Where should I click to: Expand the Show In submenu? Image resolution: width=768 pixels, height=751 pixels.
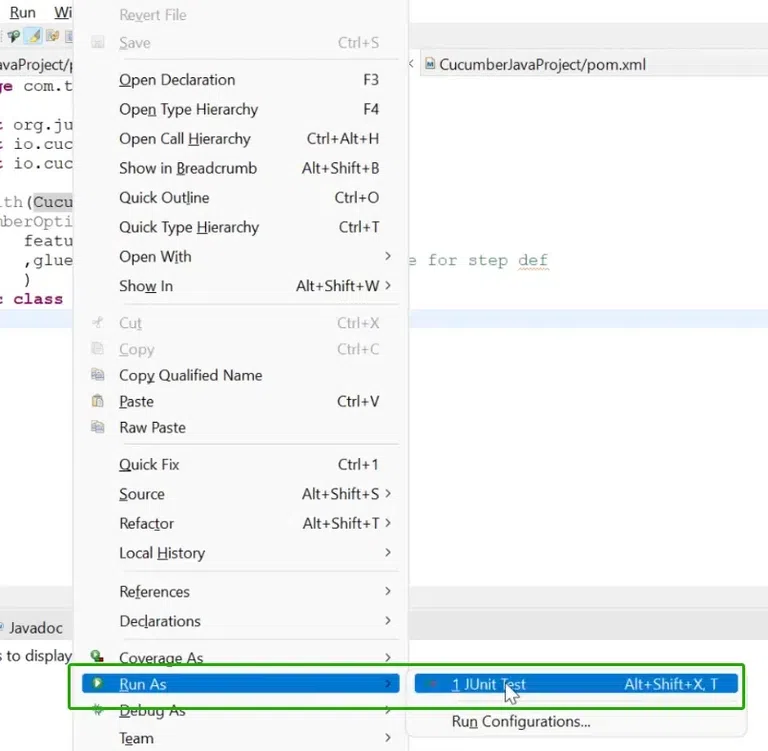[x=240, y=286]
